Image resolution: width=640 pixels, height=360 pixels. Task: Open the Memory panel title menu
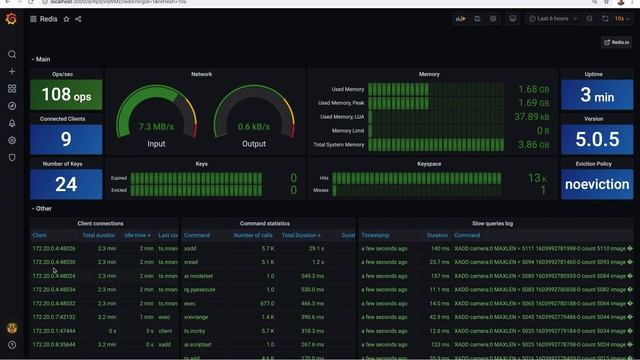(429, 74)
